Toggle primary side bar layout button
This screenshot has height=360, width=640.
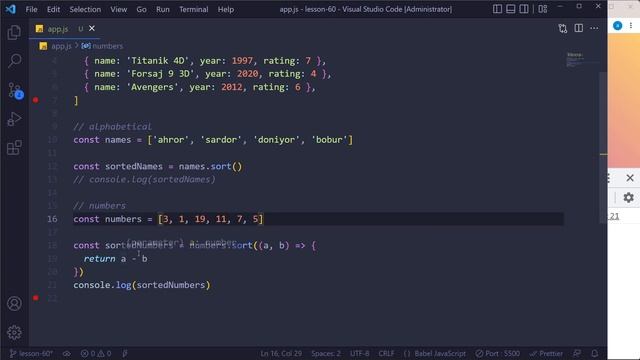pos(497,9)
